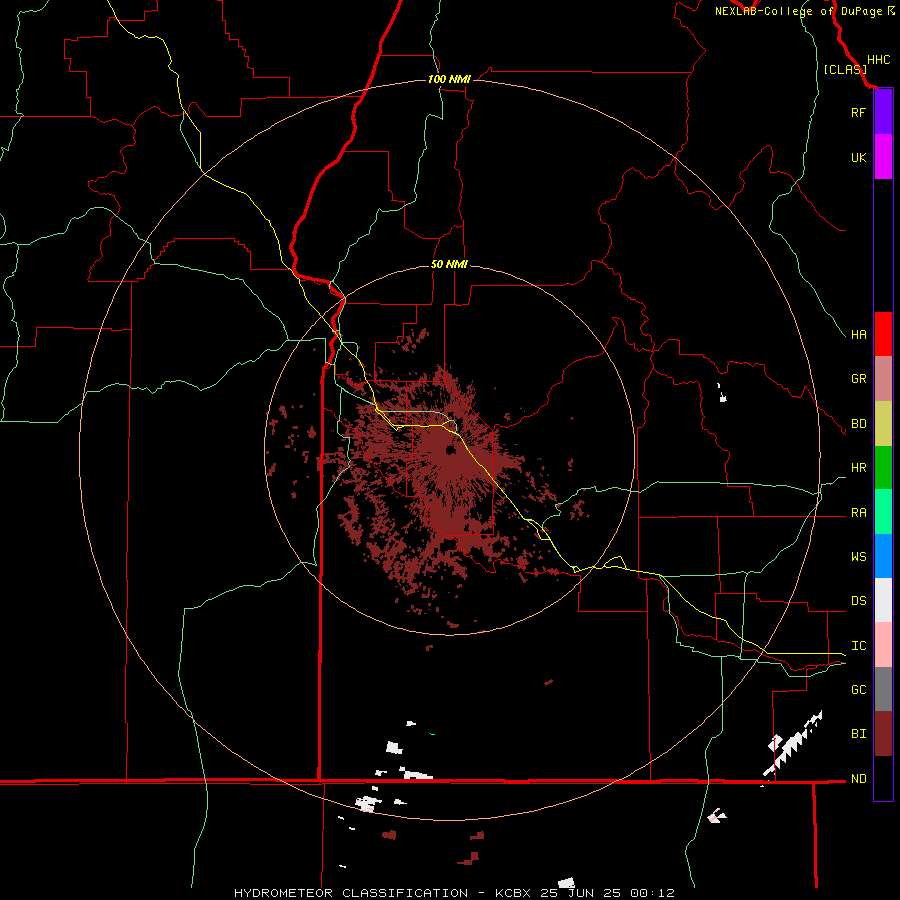Click the DS white legend swatch
This screenshot has width=900, height=900.
coord(883,600)
